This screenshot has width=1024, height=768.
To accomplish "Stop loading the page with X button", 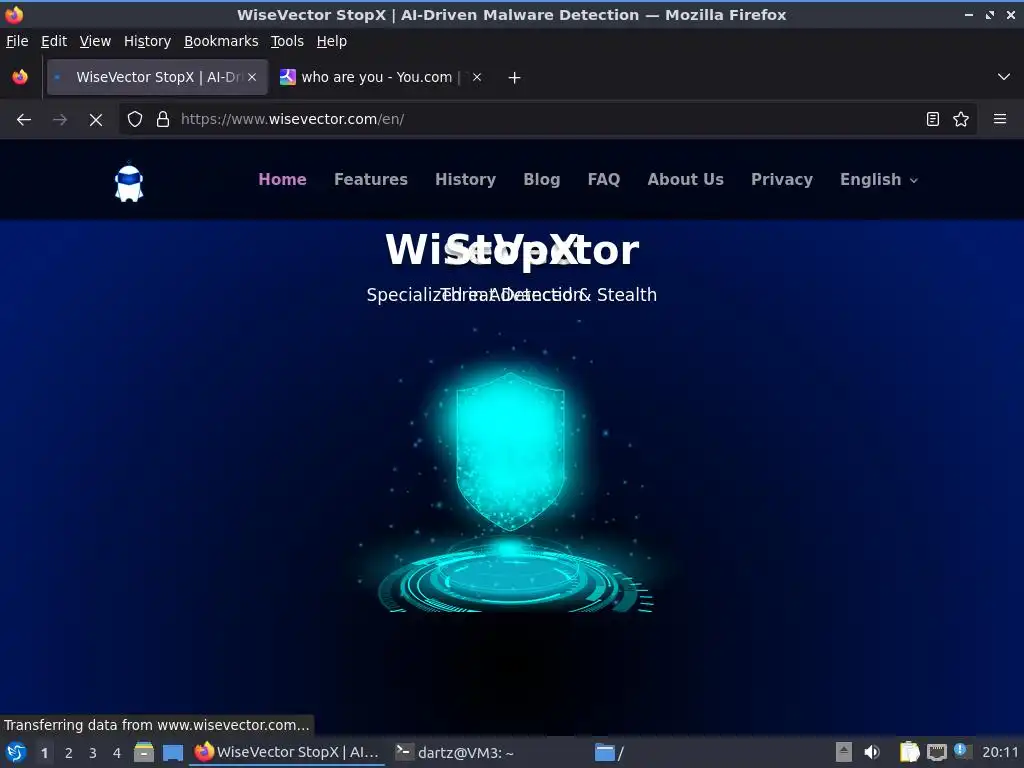I will point(96,120).
